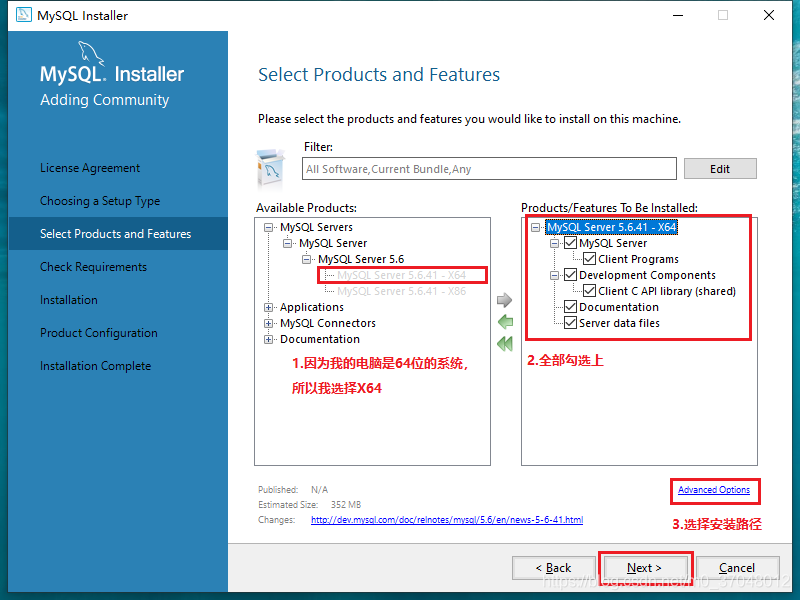
Task: Collapse the Development Components feature node
Action: tap(554, 276)
